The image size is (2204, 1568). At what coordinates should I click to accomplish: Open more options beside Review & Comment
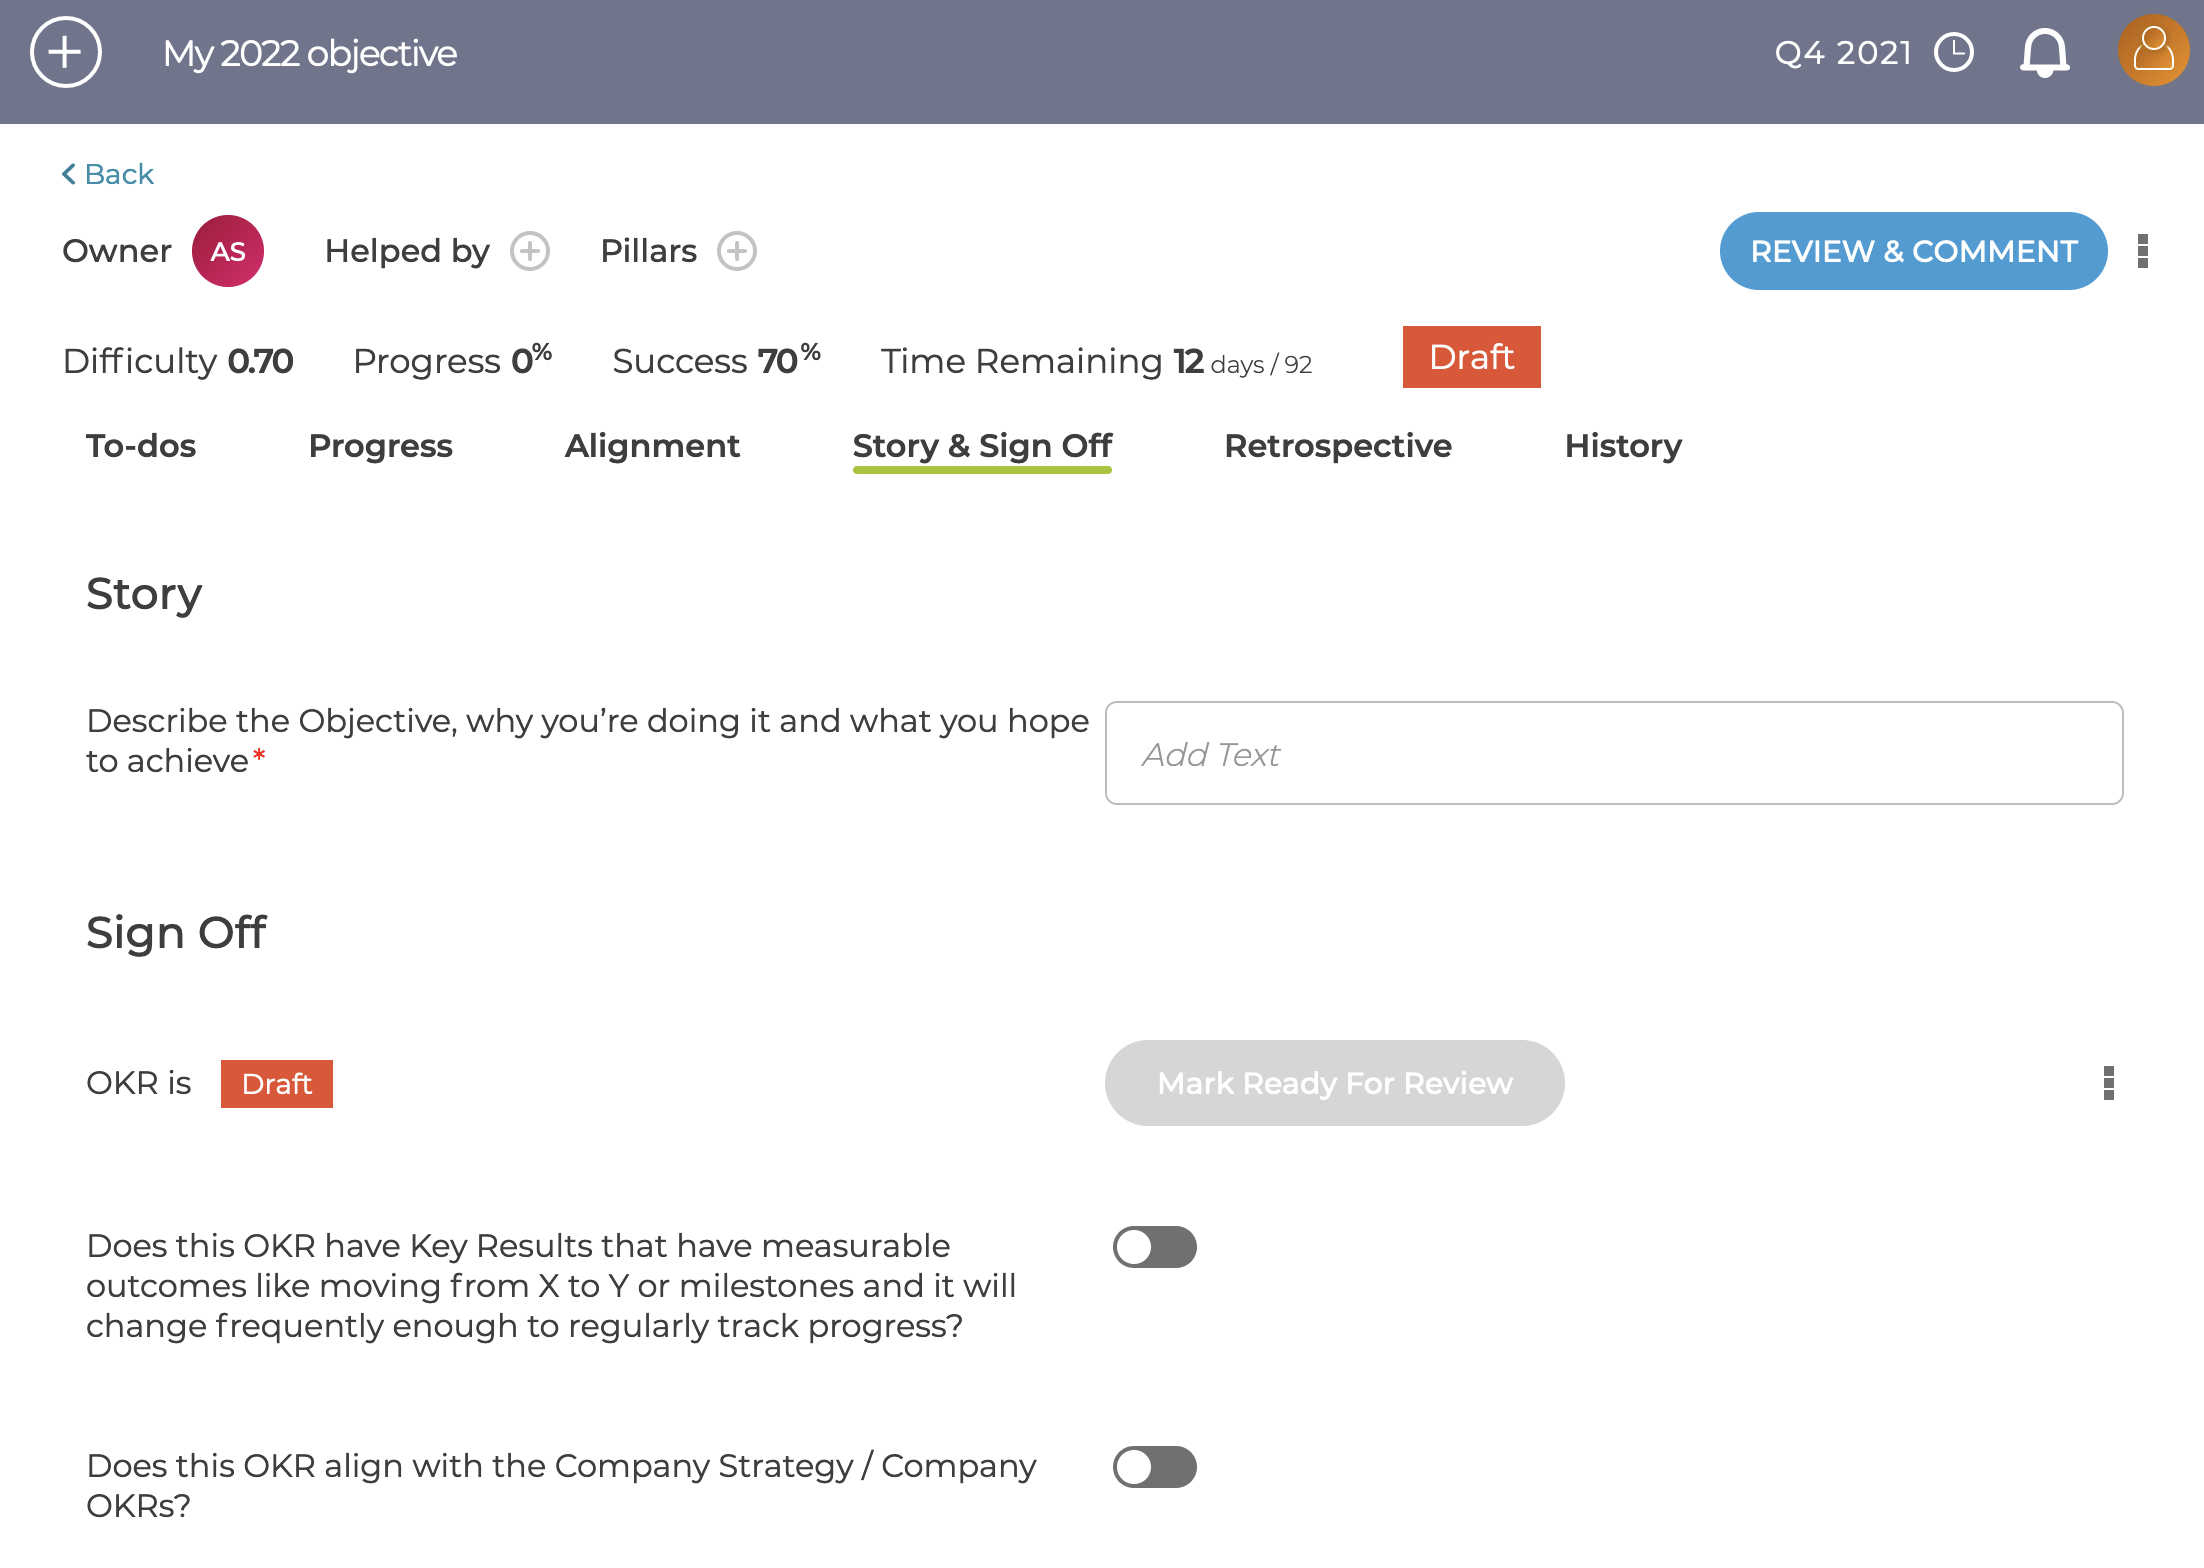pos(2143,251)
